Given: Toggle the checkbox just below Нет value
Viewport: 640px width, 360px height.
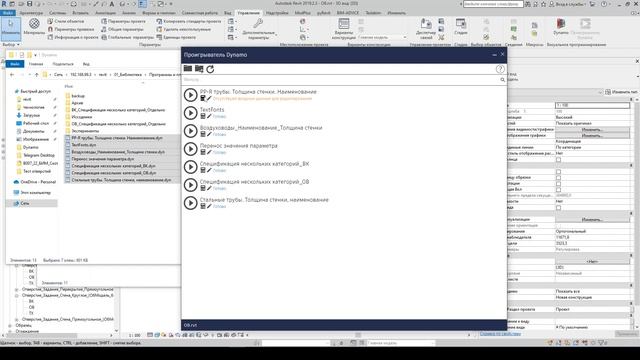Looking at the screenshot, I should [x=558, y=160].
